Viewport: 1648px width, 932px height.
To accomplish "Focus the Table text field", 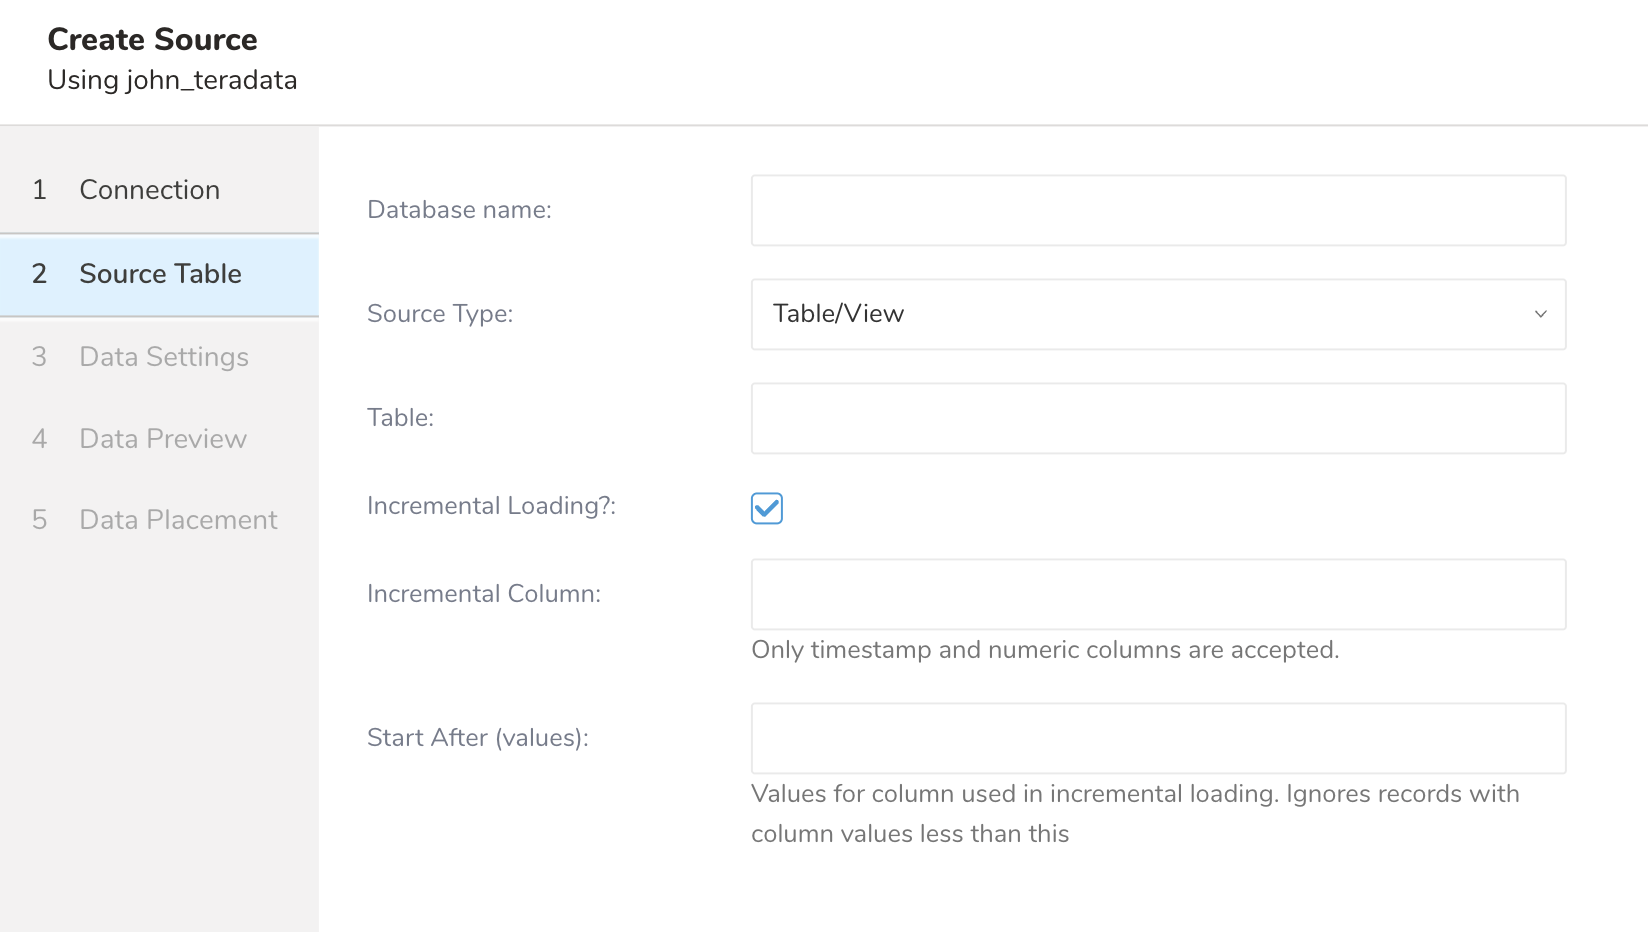I will click(1158, 419).
